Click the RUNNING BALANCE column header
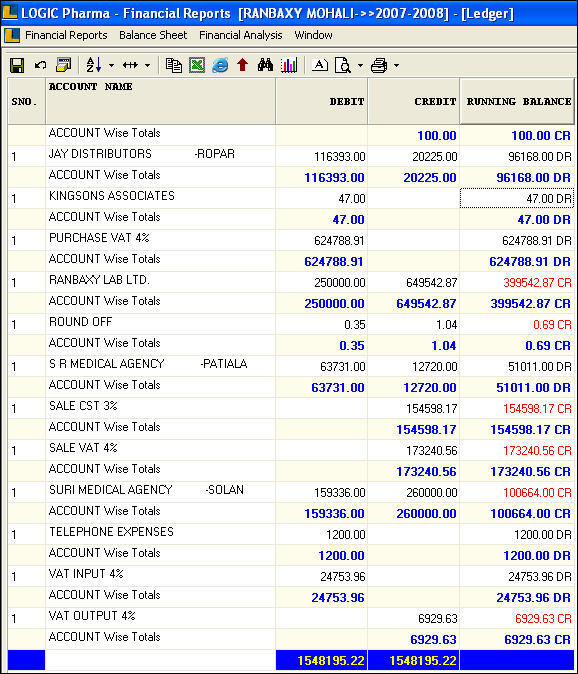Screen dimensions: 578x674 click(517, 101)
